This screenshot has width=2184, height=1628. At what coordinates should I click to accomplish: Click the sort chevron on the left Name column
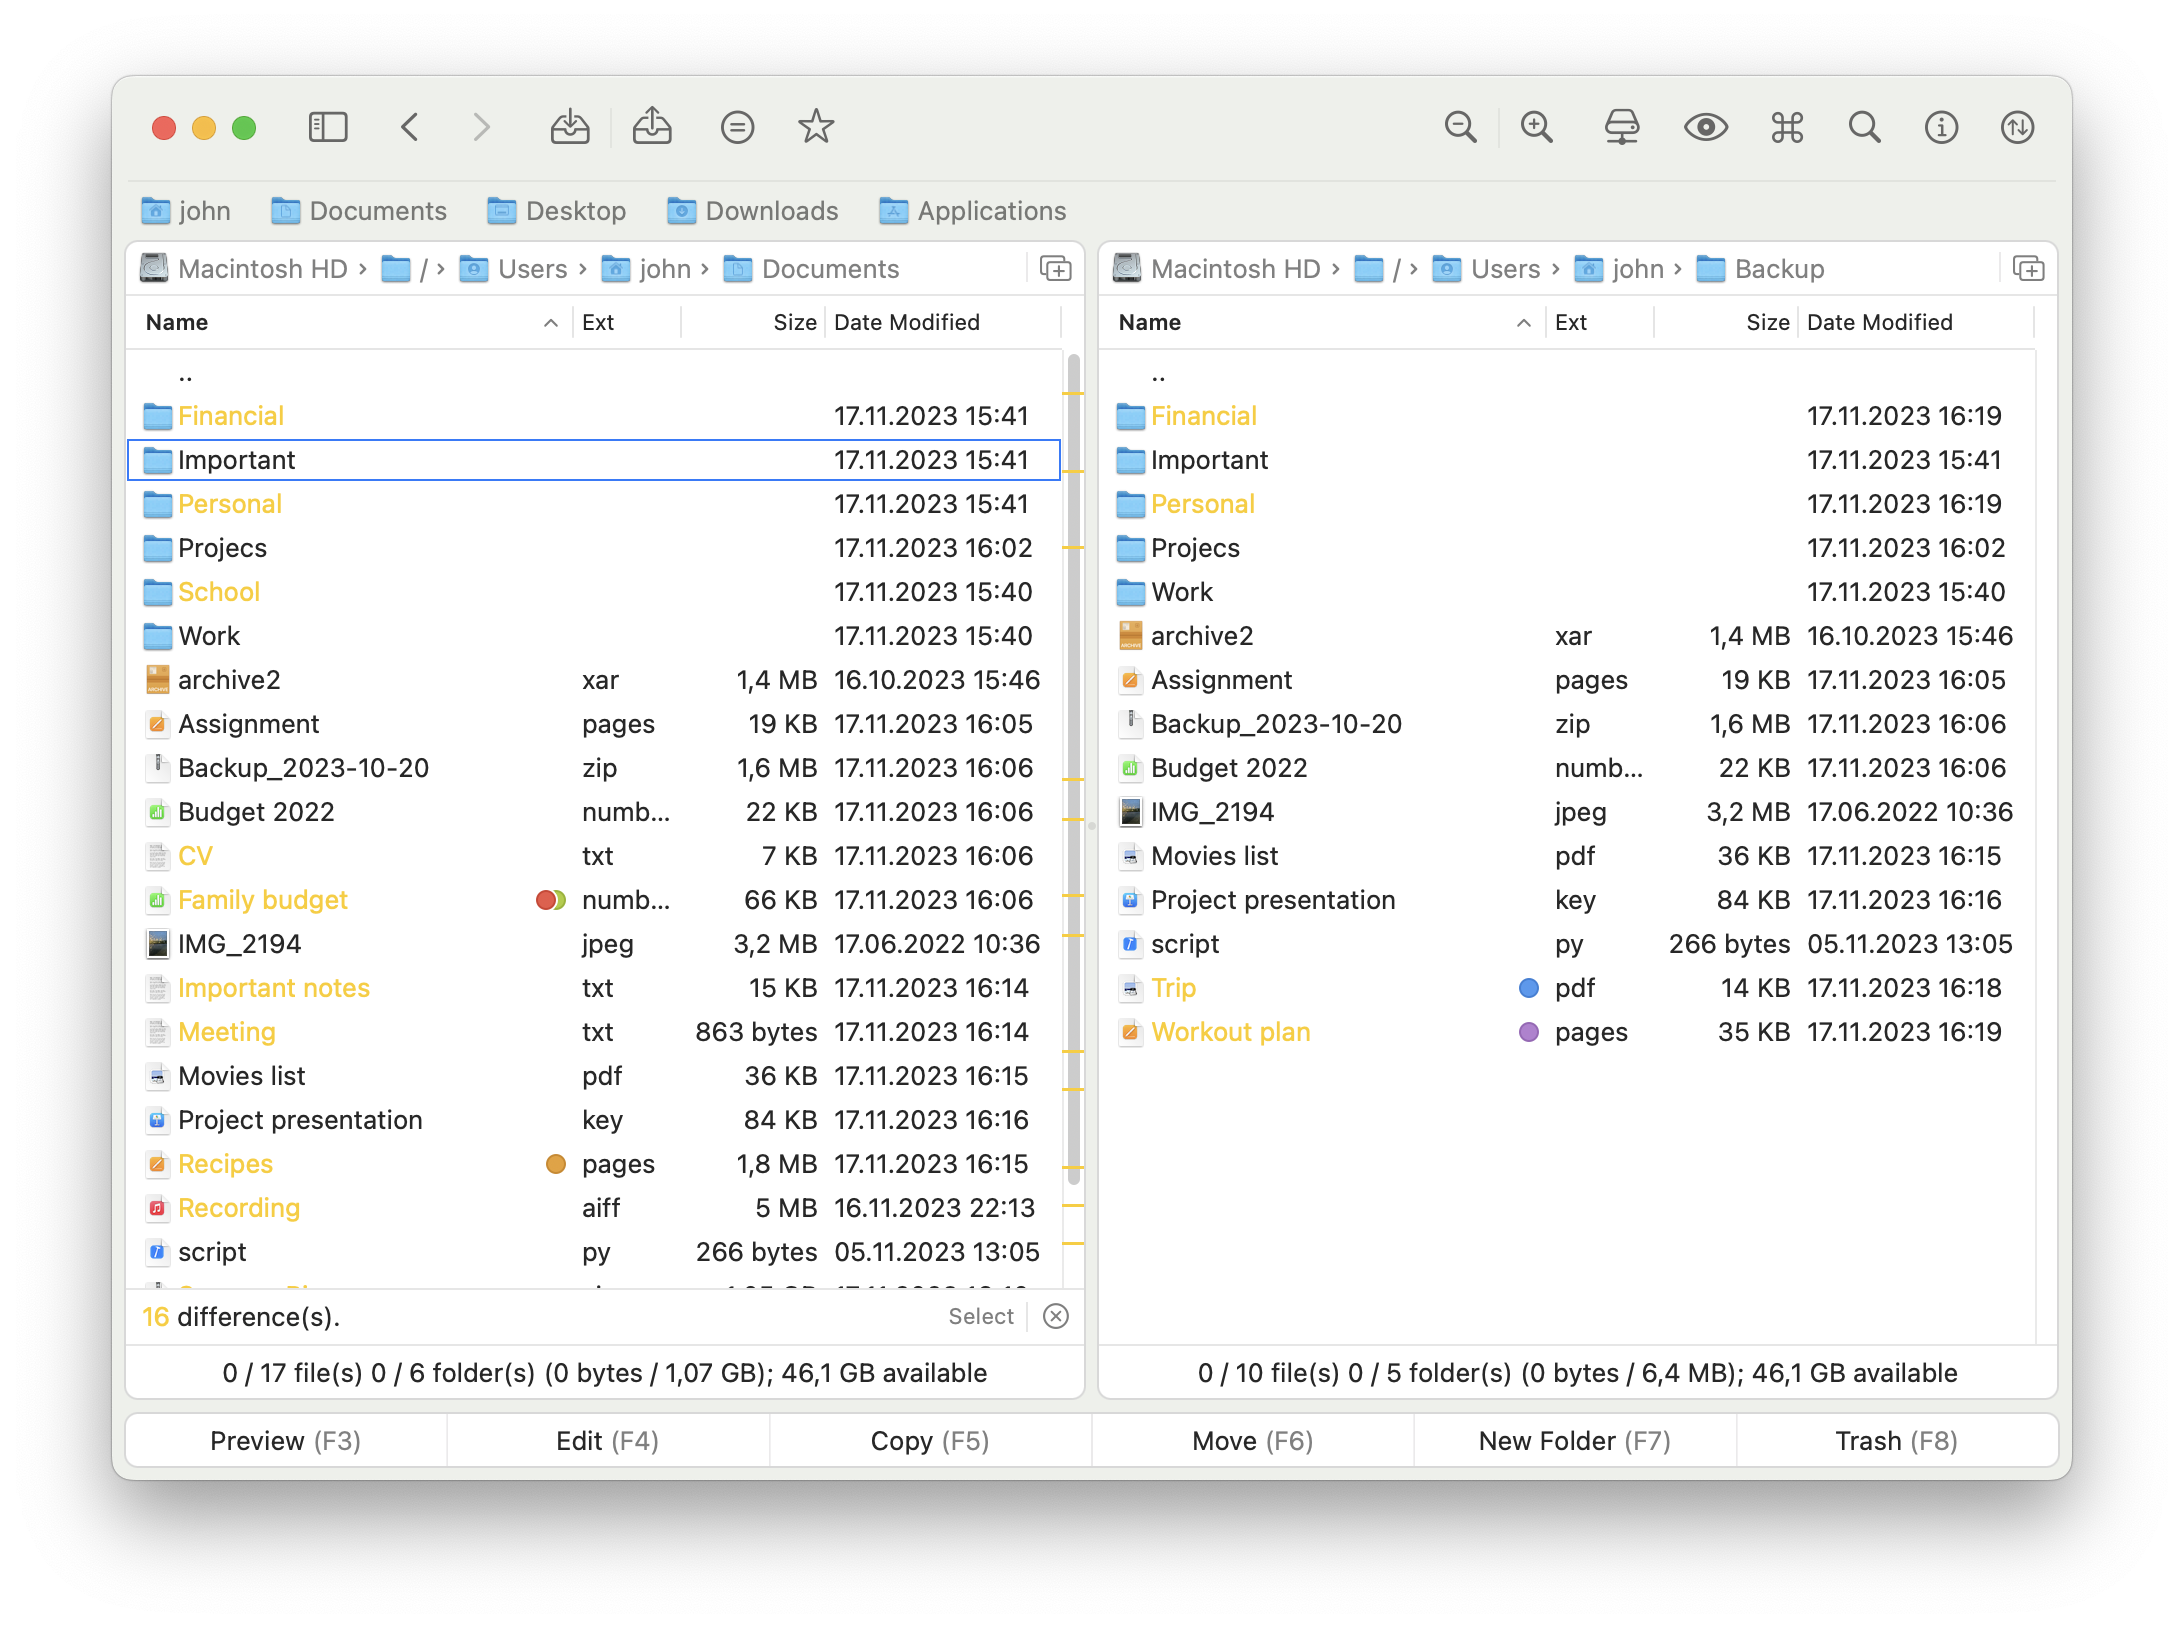pos(550,323)
